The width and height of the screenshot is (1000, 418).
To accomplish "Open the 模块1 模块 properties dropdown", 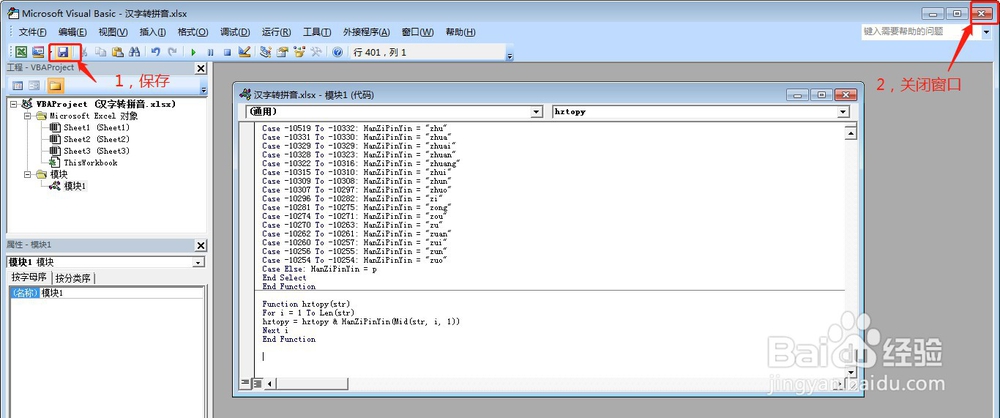I will [198, 262].
